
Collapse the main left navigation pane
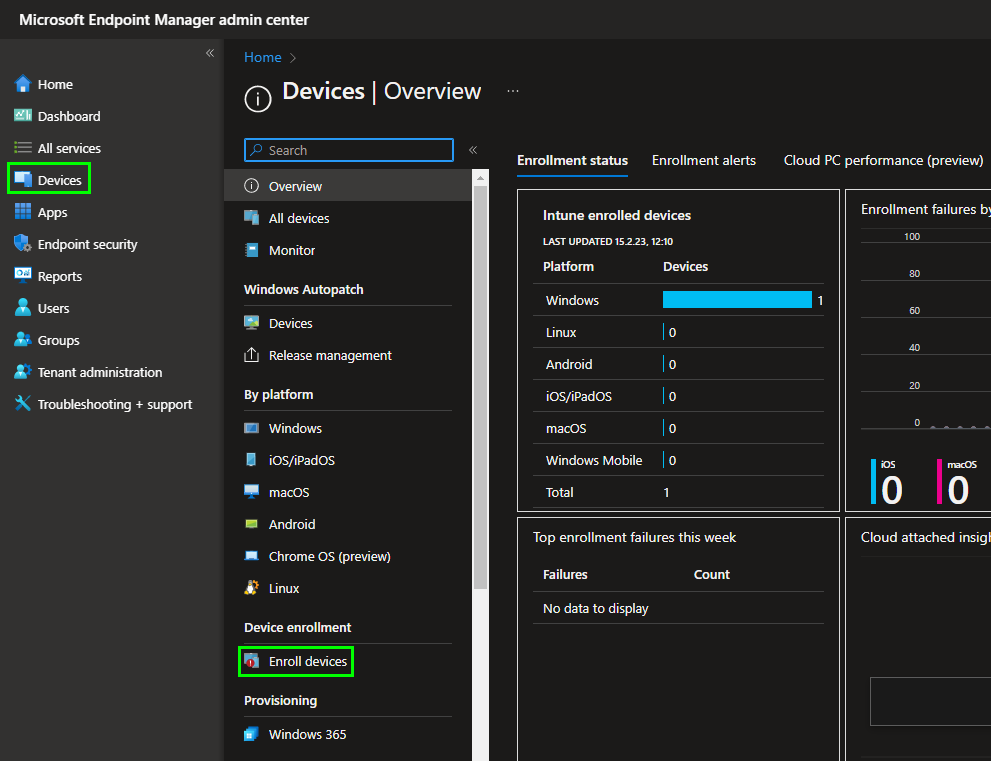click(x=210, y=53)
